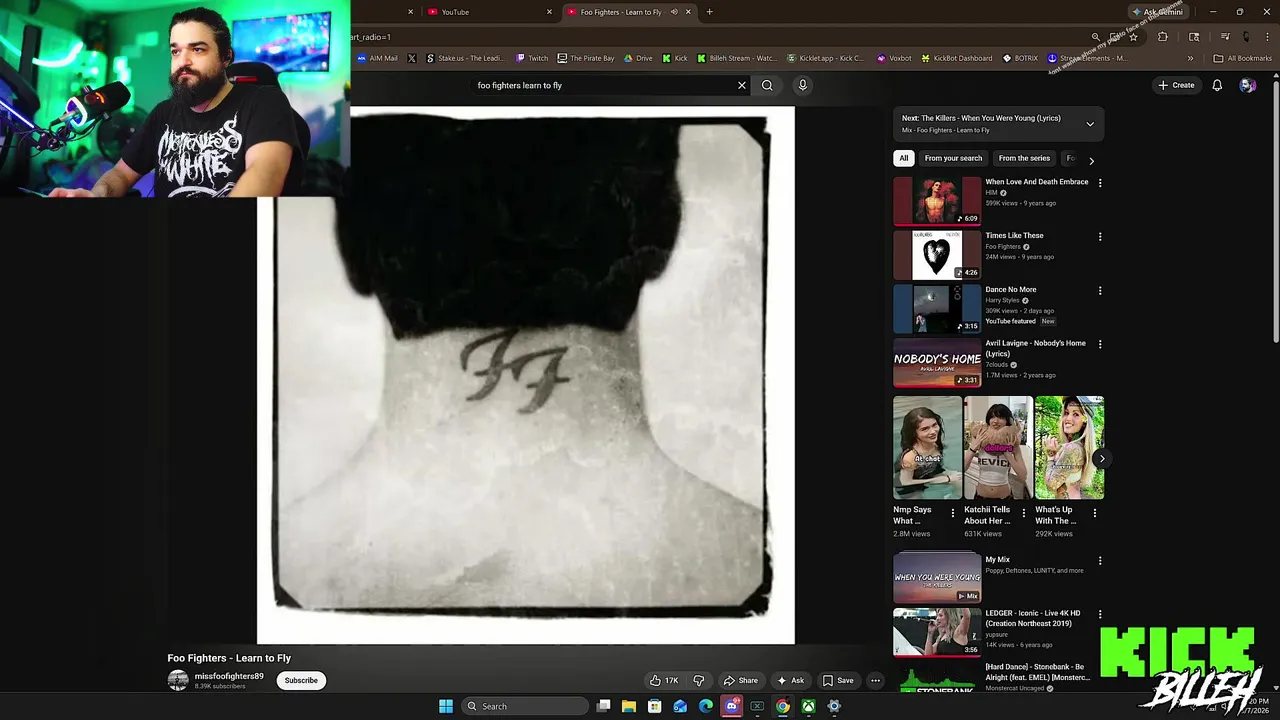This screenshot has width=1280, height=720.
Task: Open options for Katchii Tells About Her short
Action: [1023, 513]
